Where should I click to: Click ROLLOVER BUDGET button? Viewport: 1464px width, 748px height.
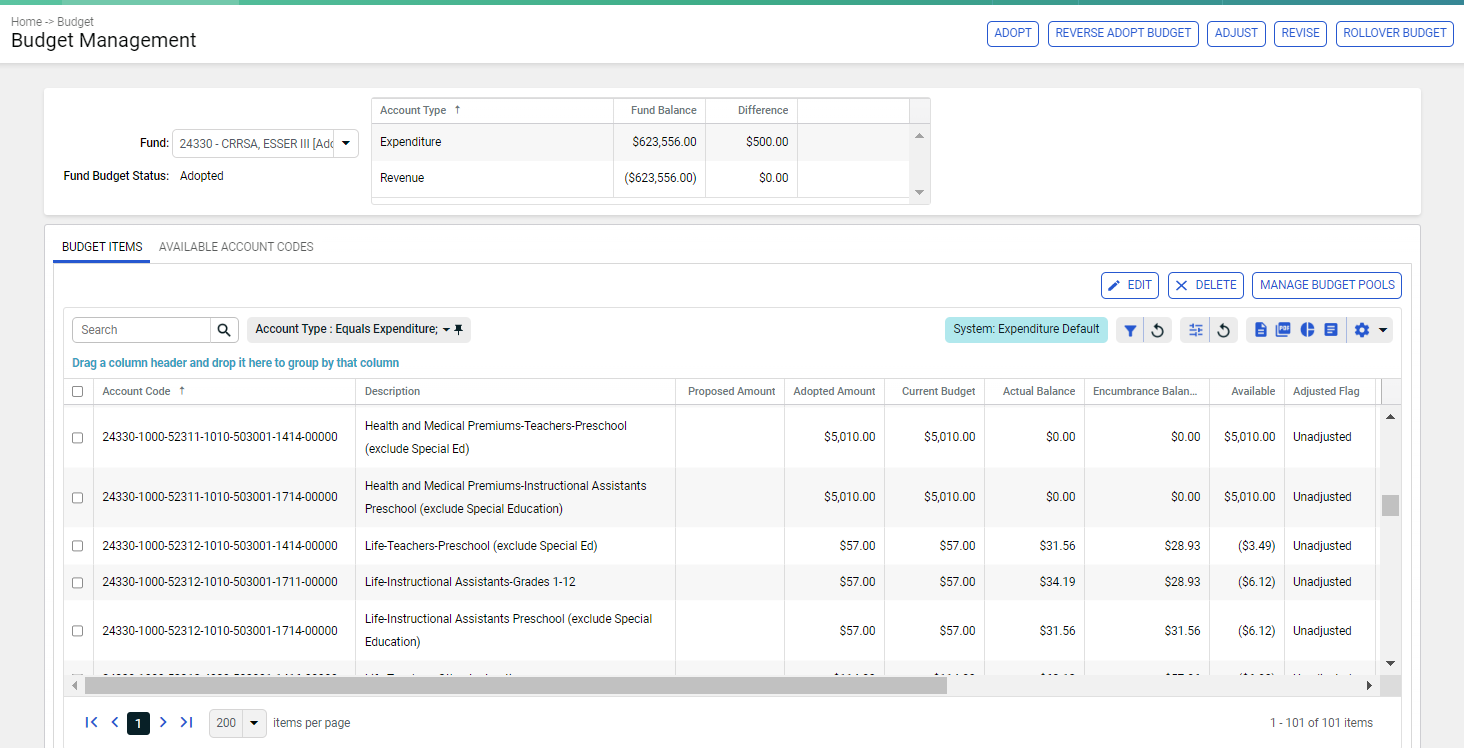[x=1395, y=33]
